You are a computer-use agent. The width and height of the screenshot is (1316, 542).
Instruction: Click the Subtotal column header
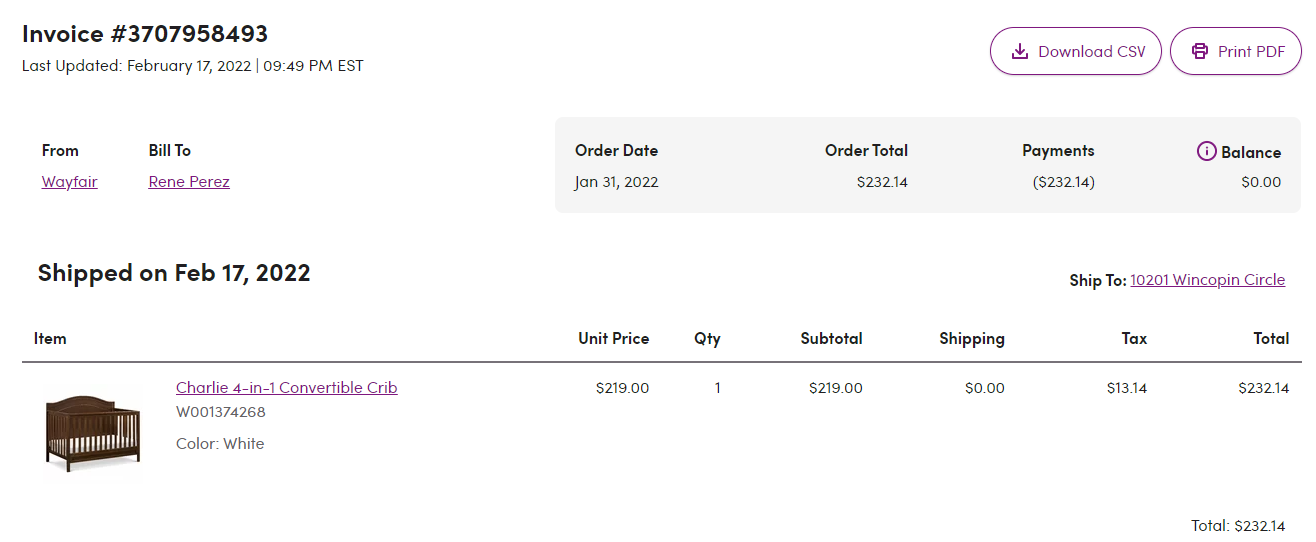(831, 338)
